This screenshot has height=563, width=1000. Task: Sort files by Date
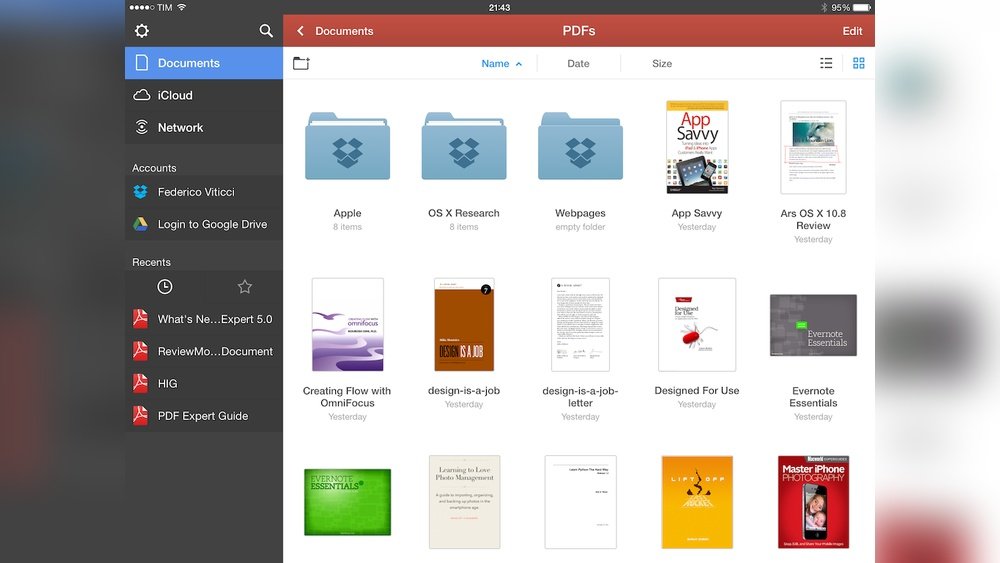point(578,63)
